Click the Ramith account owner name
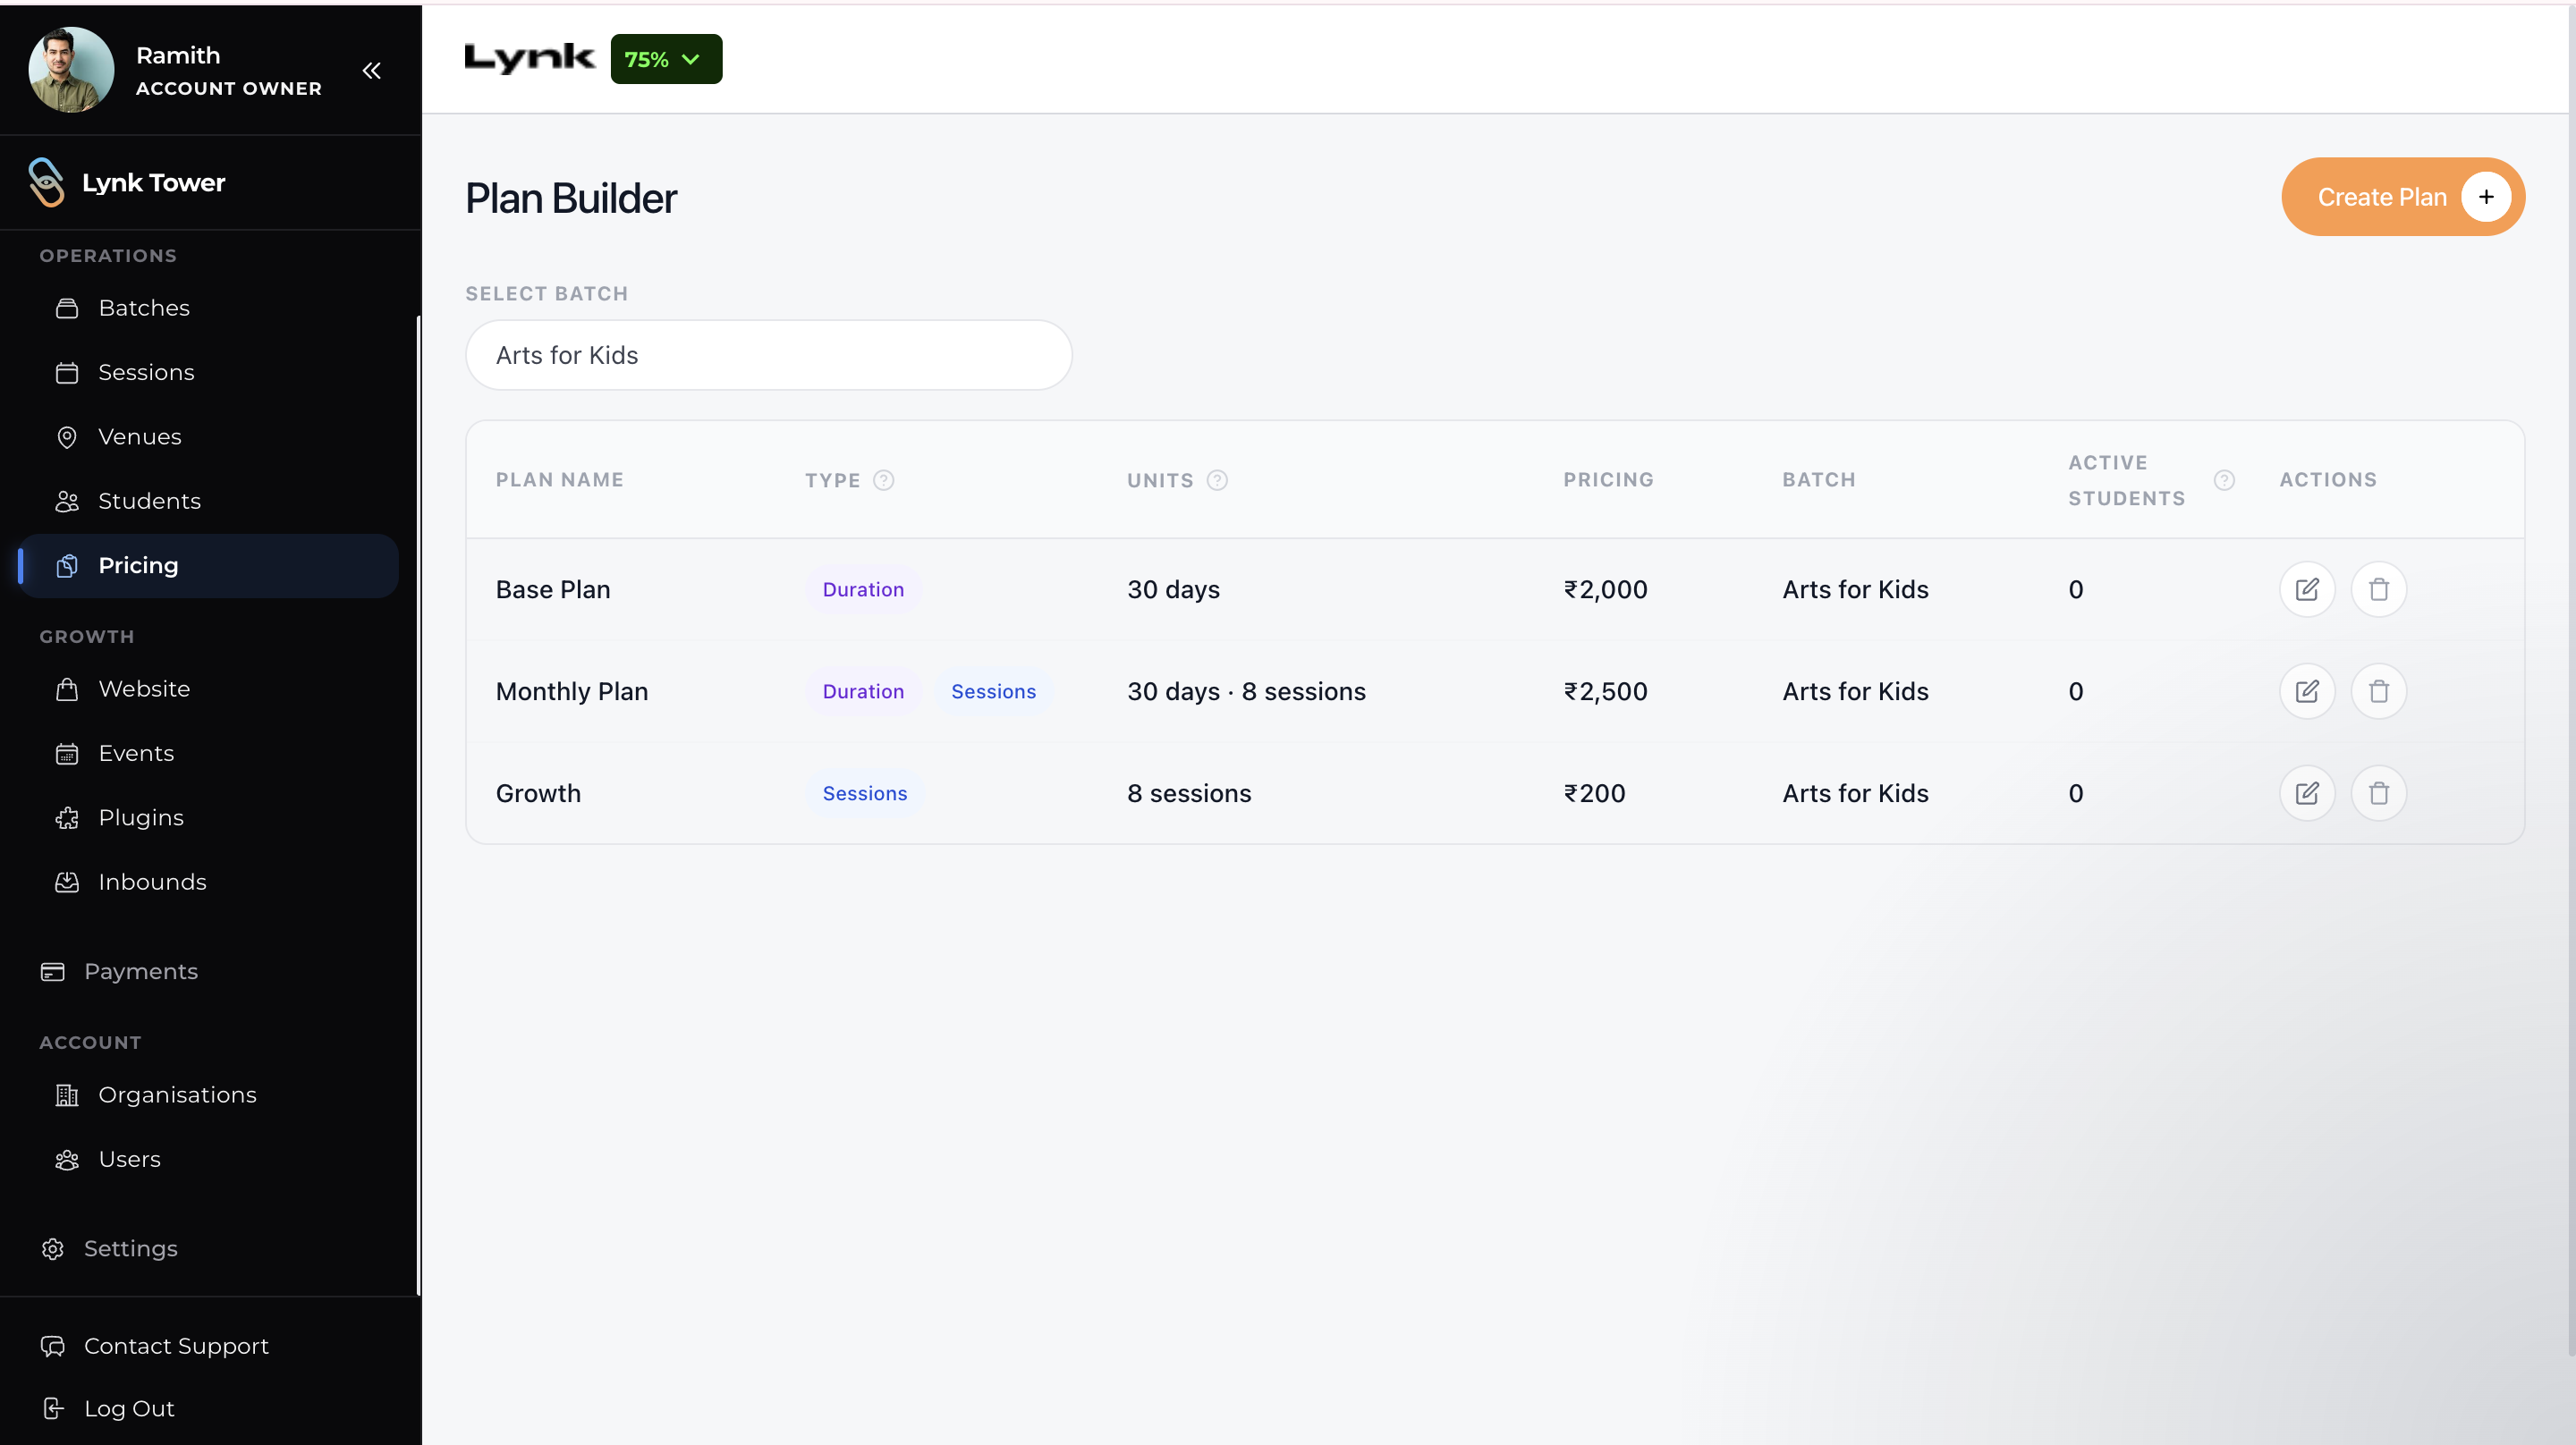Viewport: 2576px width, 1445px height. [x=178, y=56]
